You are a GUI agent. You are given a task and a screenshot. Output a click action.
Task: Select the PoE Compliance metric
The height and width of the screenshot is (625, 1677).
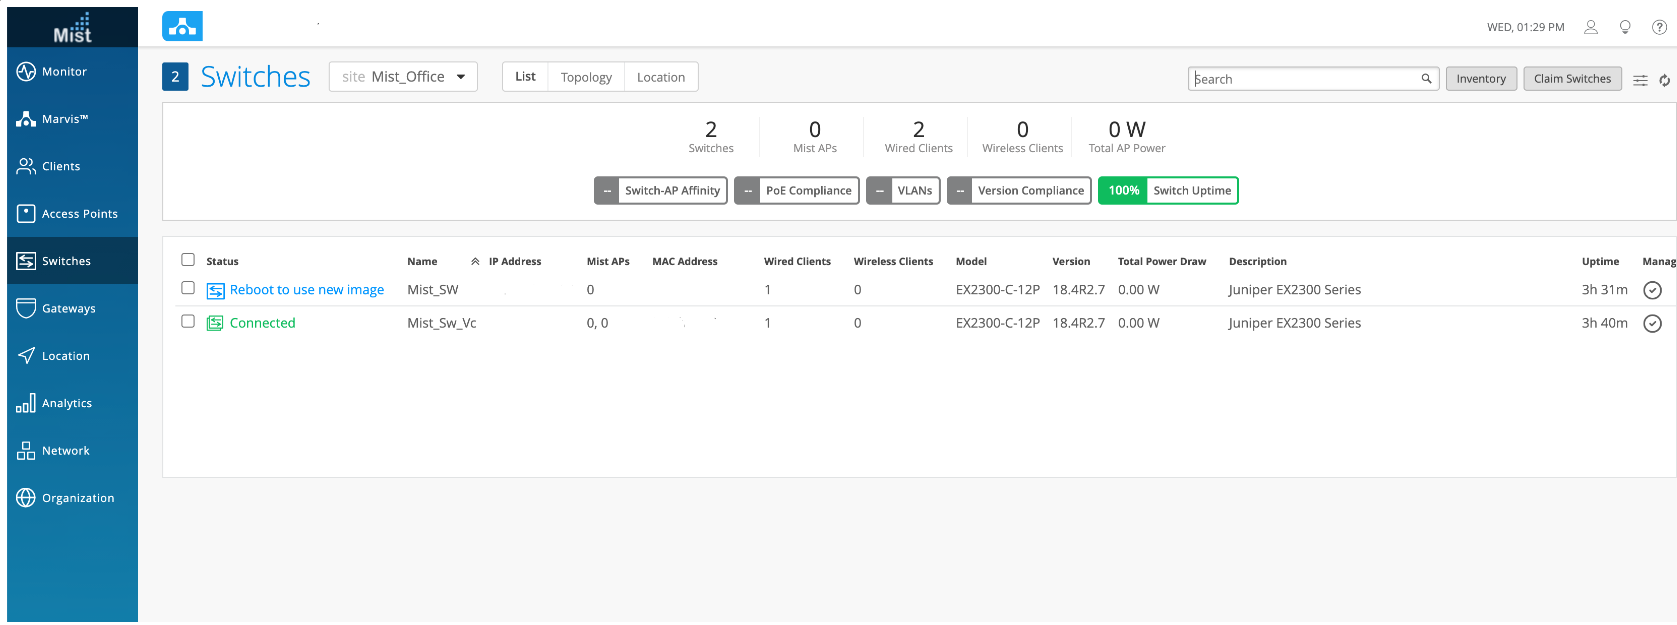(797, 191)
